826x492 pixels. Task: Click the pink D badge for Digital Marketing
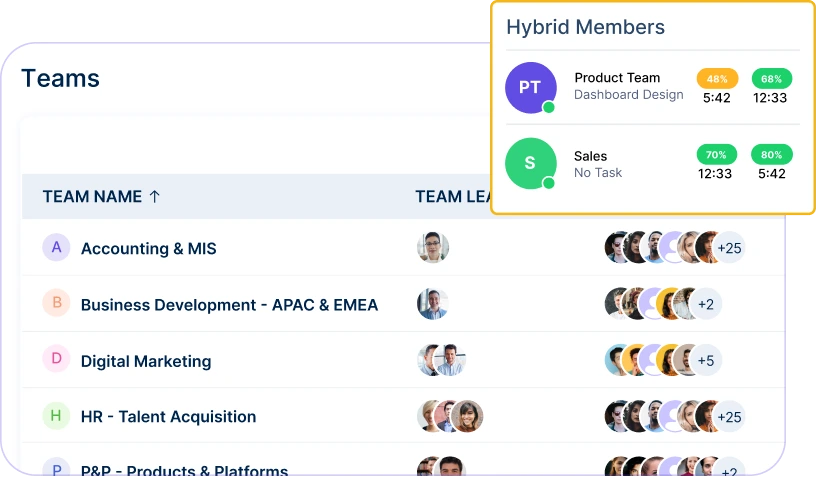point(56,359)
